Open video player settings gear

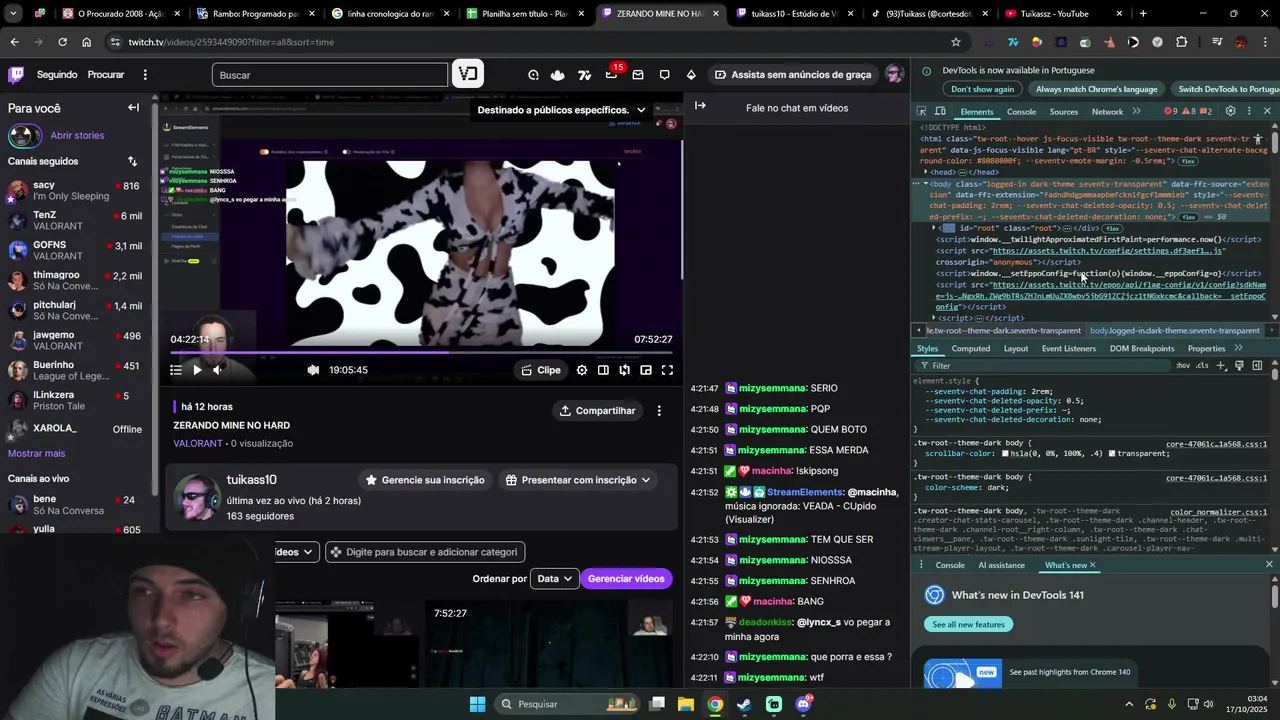pyautogui.click(x=582, y=370)
